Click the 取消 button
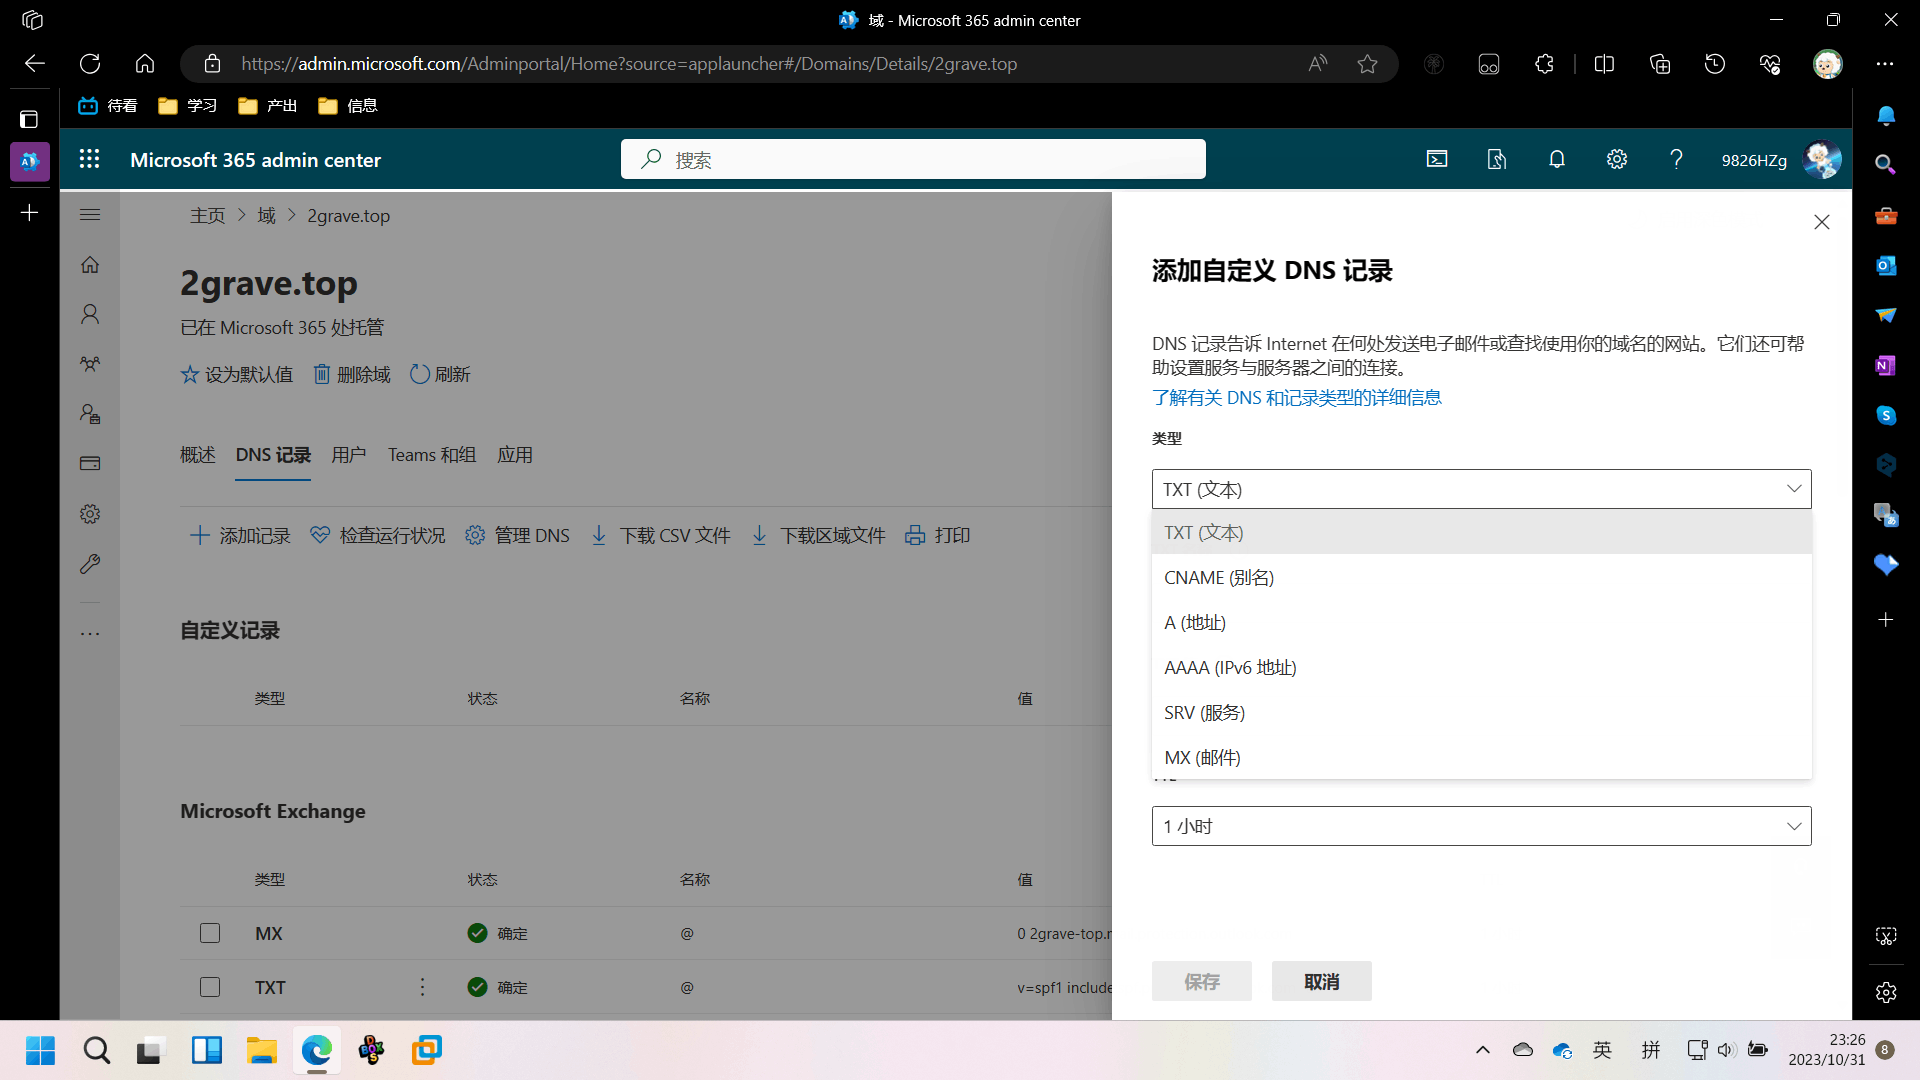Viewport: 1920px width, 1080px height. pos(1321,982)
